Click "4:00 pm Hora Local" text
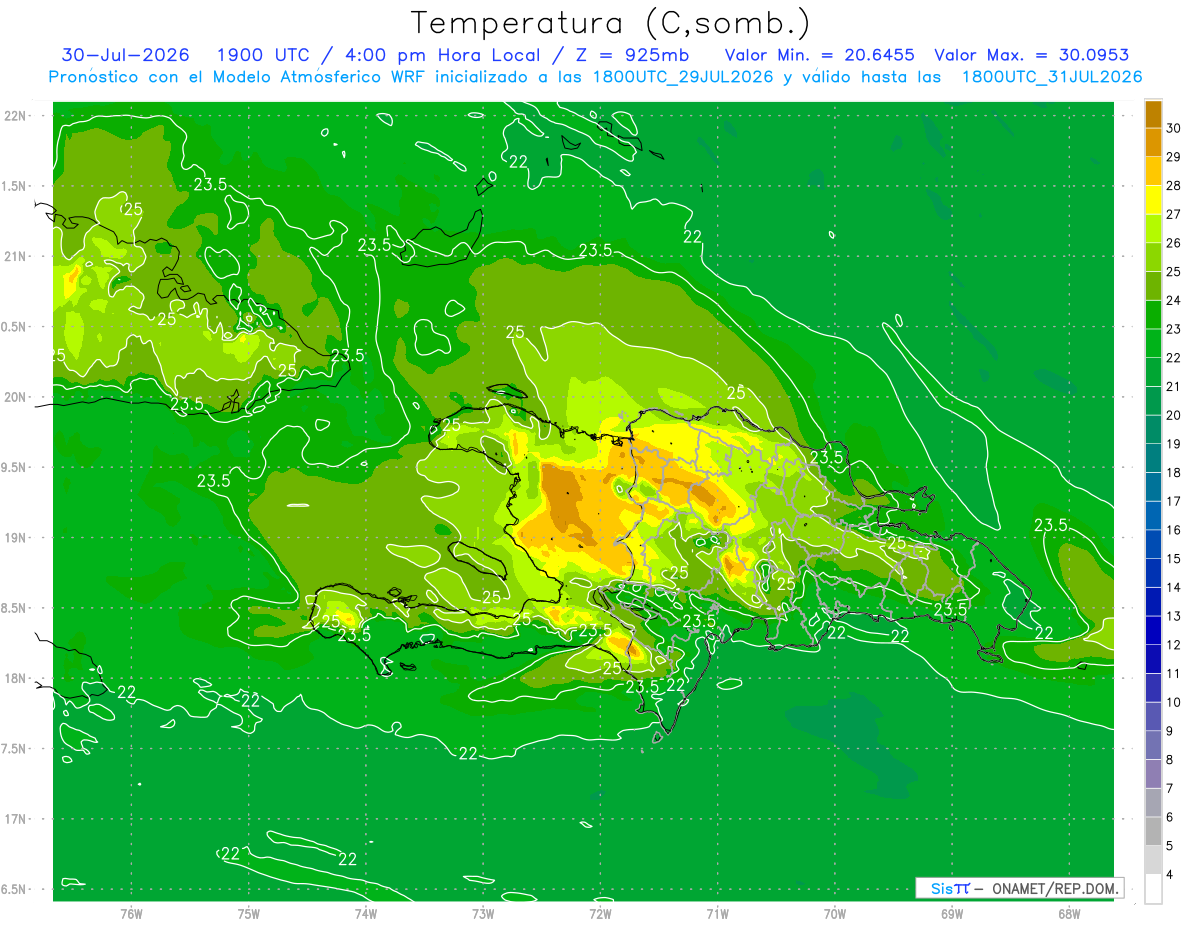The height and width of the screenshot is (927, 1200). [x=442, y=55]
